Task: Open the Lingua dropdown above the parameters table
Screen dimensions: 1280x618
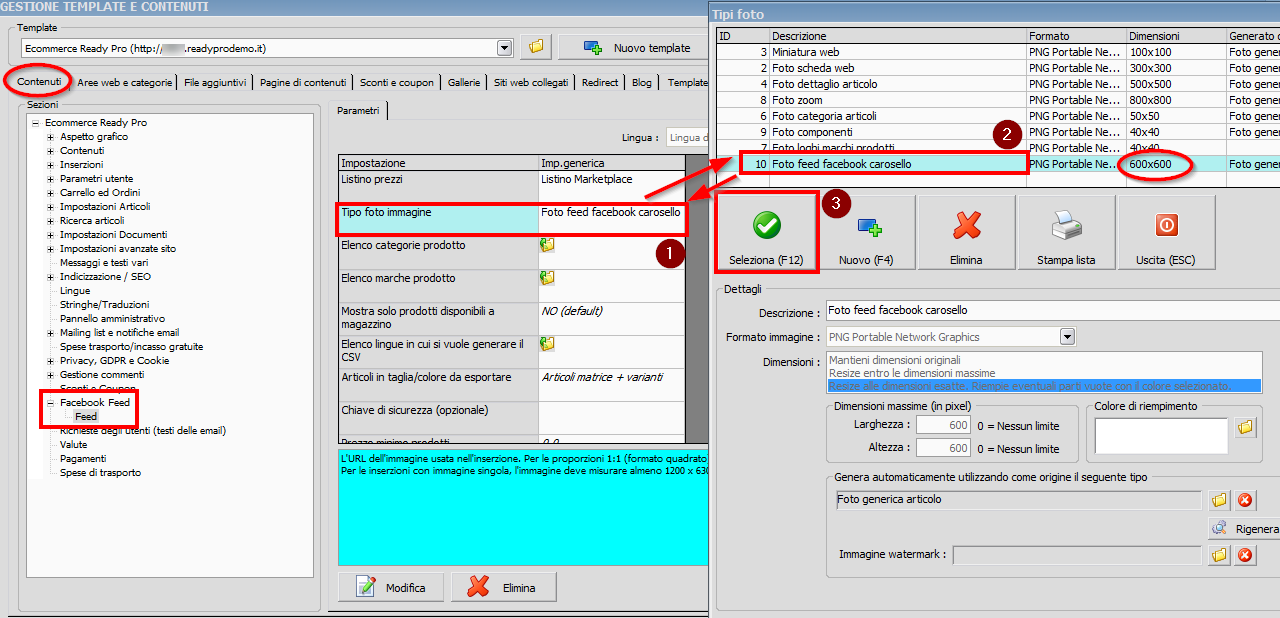Action: click(x=687, y=137)
